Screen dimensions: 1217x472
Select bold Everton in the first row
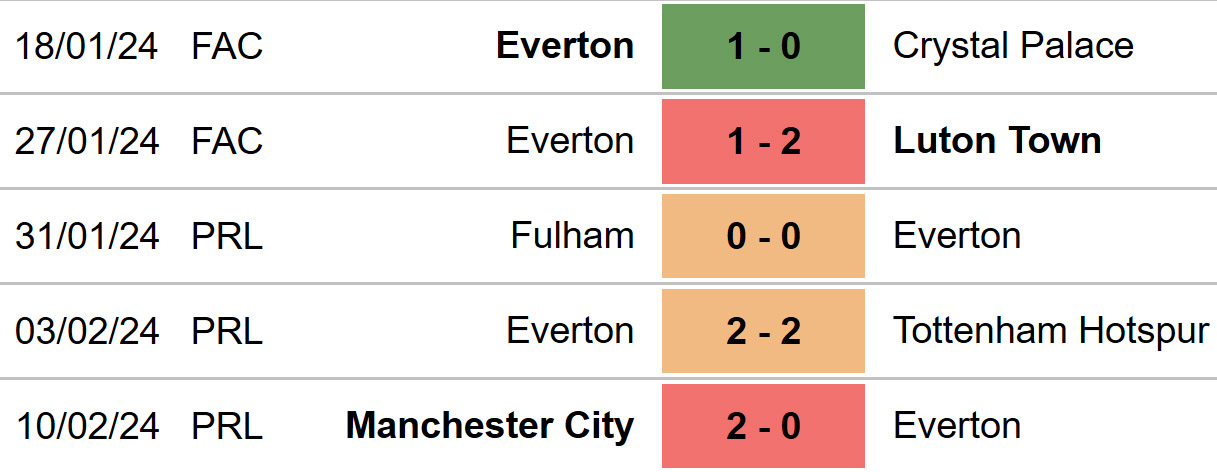[565, 46]
